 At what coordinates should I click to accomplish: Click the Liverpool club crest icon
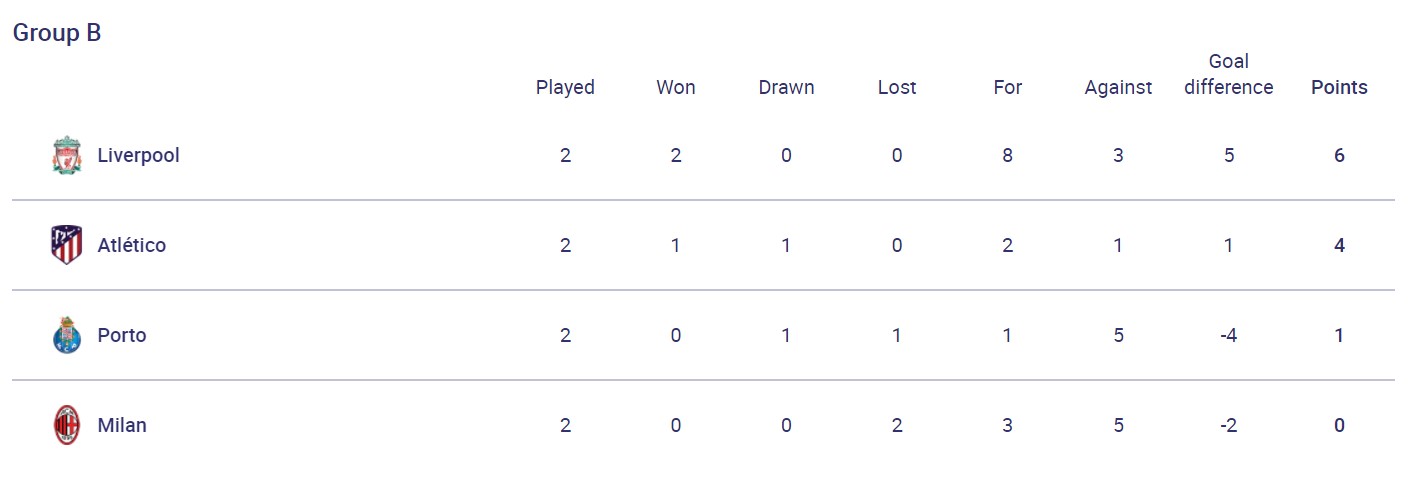tap(66, 156)
